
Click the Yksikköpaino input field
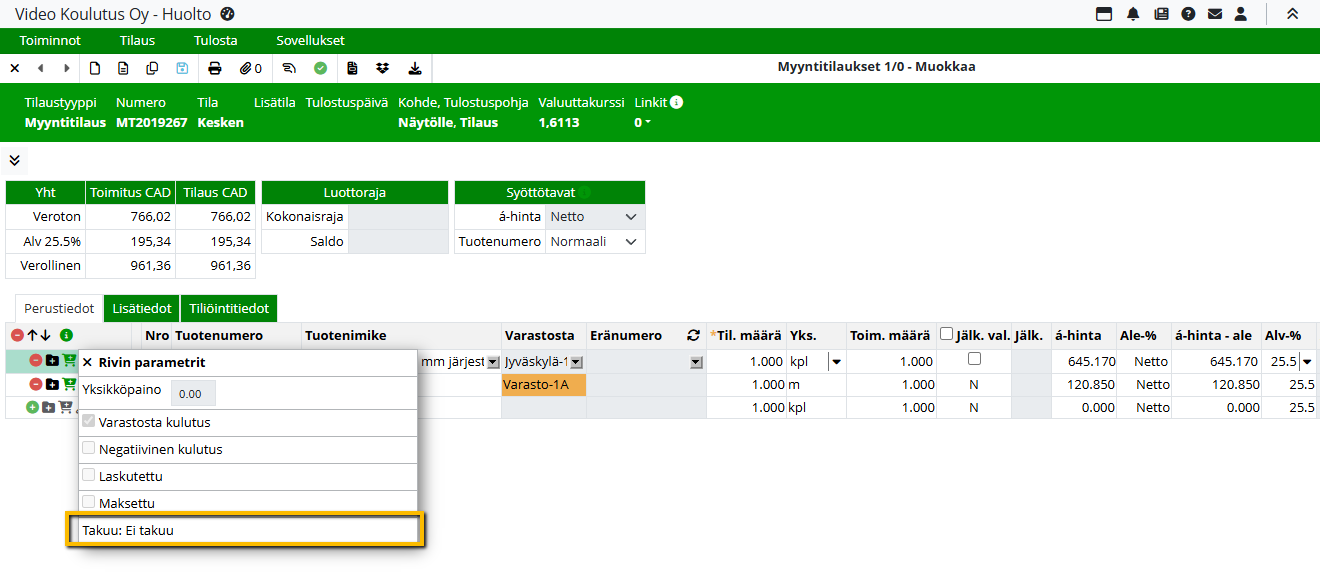click(192, 394)
